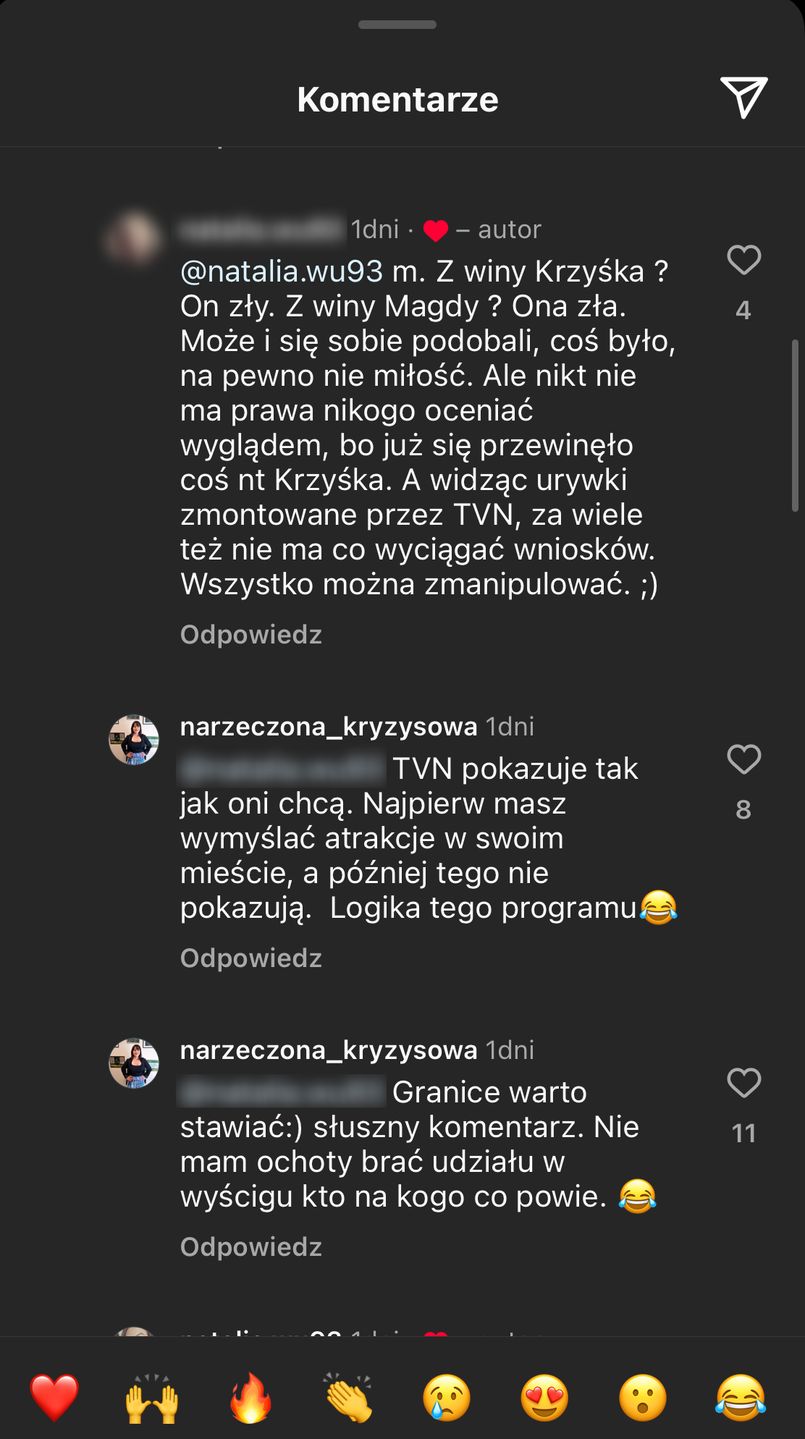Like the comment with 4 likes
The image size is (805, 1439).
point(743,261)
